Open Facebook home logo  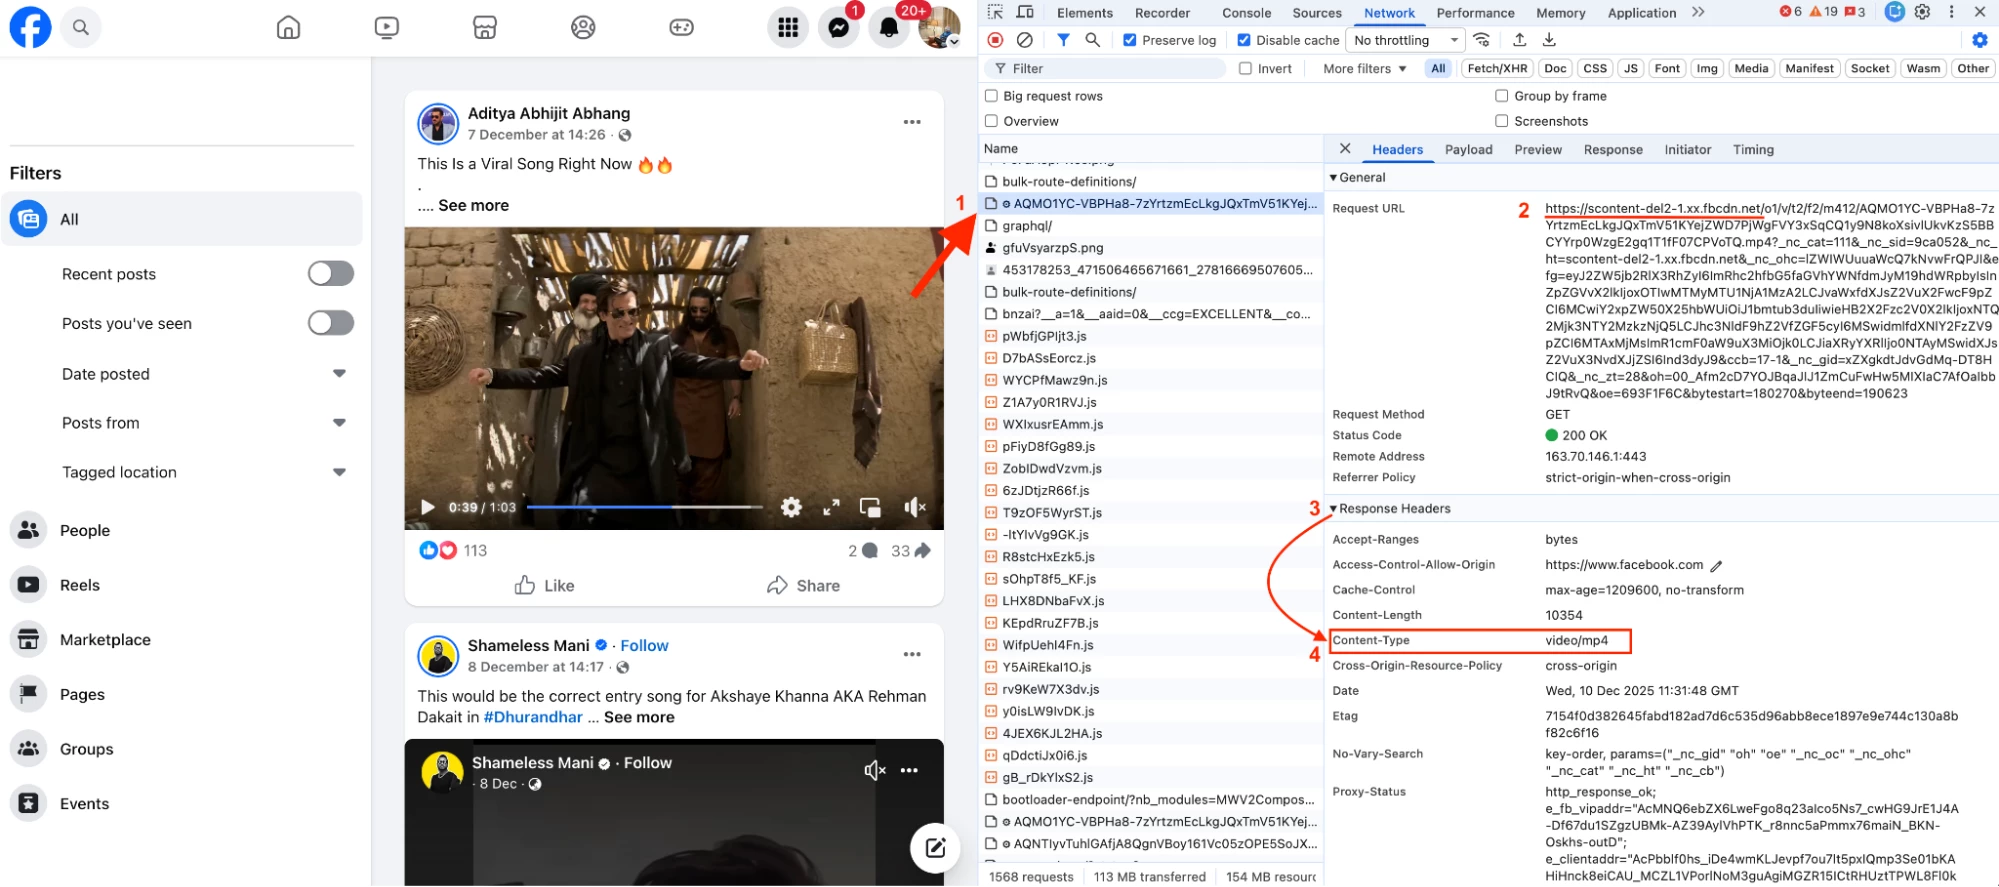pos(30,27)
